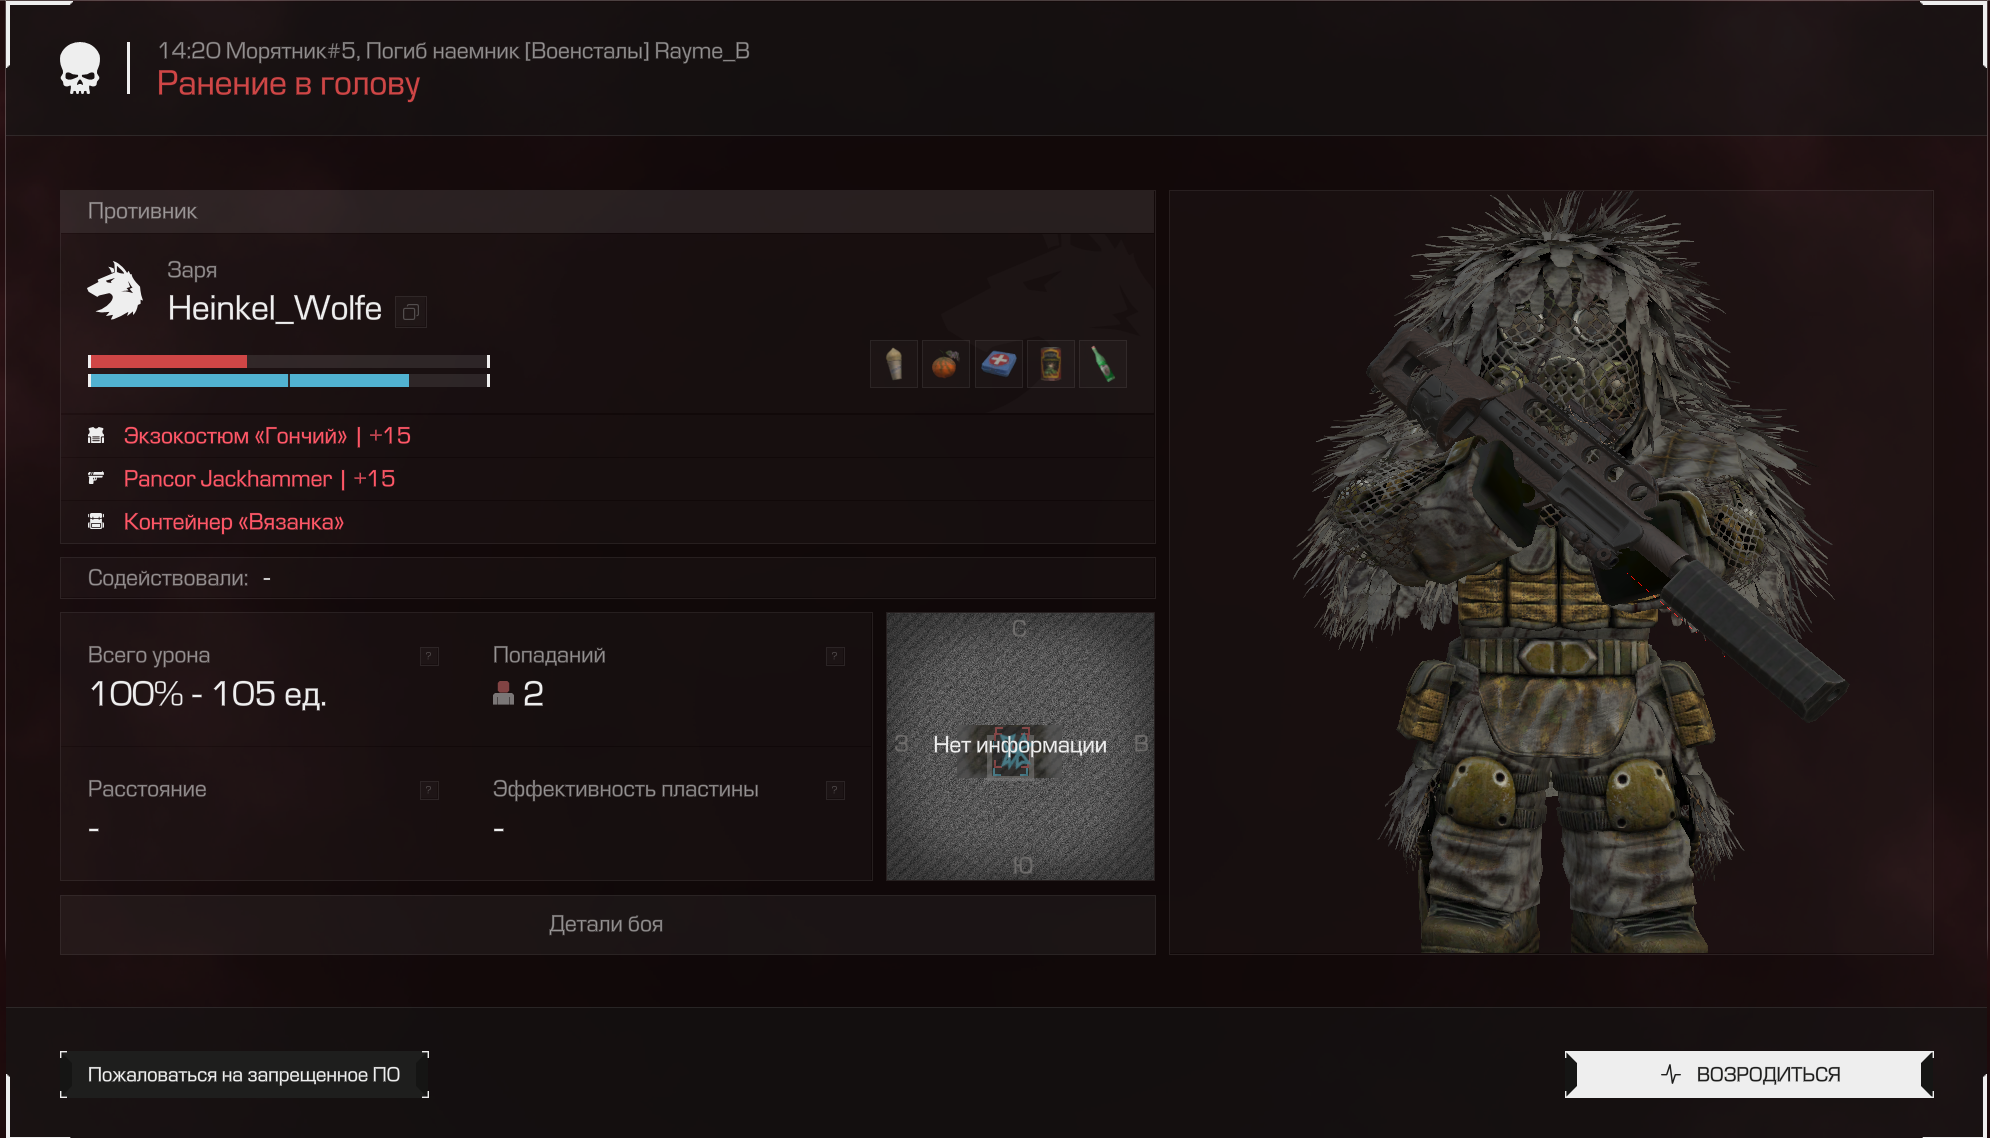Click Пожаловаться на запрещенное ПО button

pos(244,1074)
